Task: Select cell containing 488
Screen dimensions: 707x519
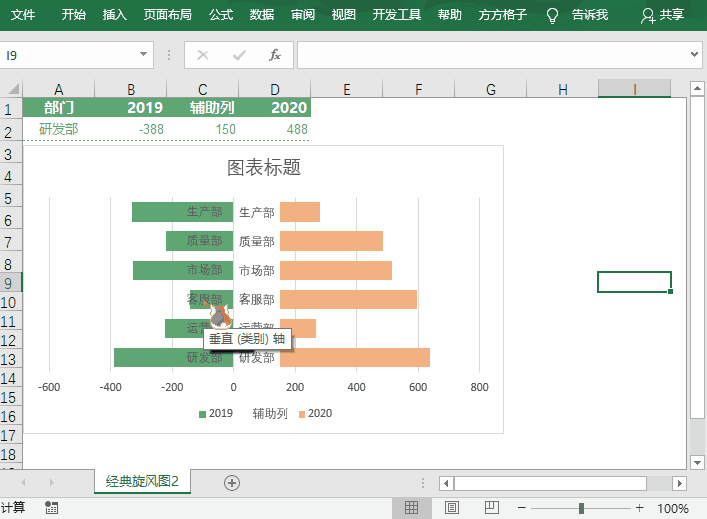Action: tap(275, 129)
